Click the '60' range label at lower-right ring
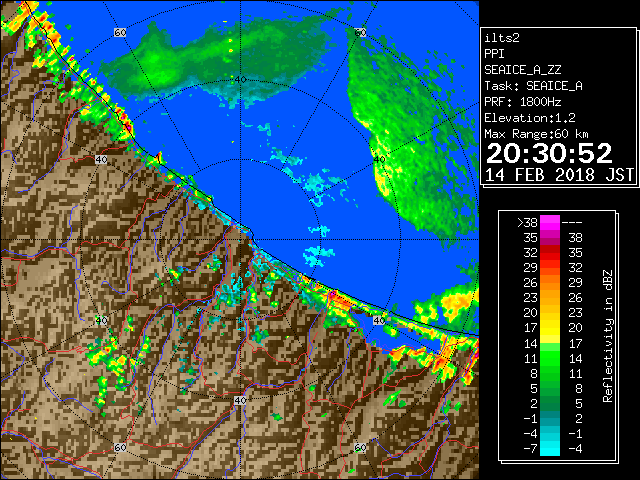This screenshot has width=640, height=480. point(360,448)
